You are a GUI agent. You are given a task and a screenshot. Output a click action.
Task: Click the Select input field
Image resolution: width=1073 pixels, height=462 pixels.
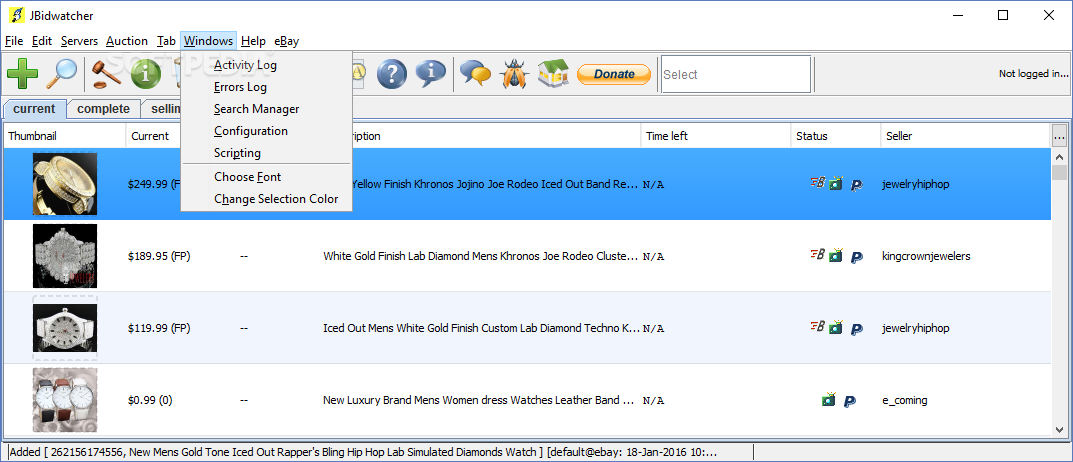point(736,74)
